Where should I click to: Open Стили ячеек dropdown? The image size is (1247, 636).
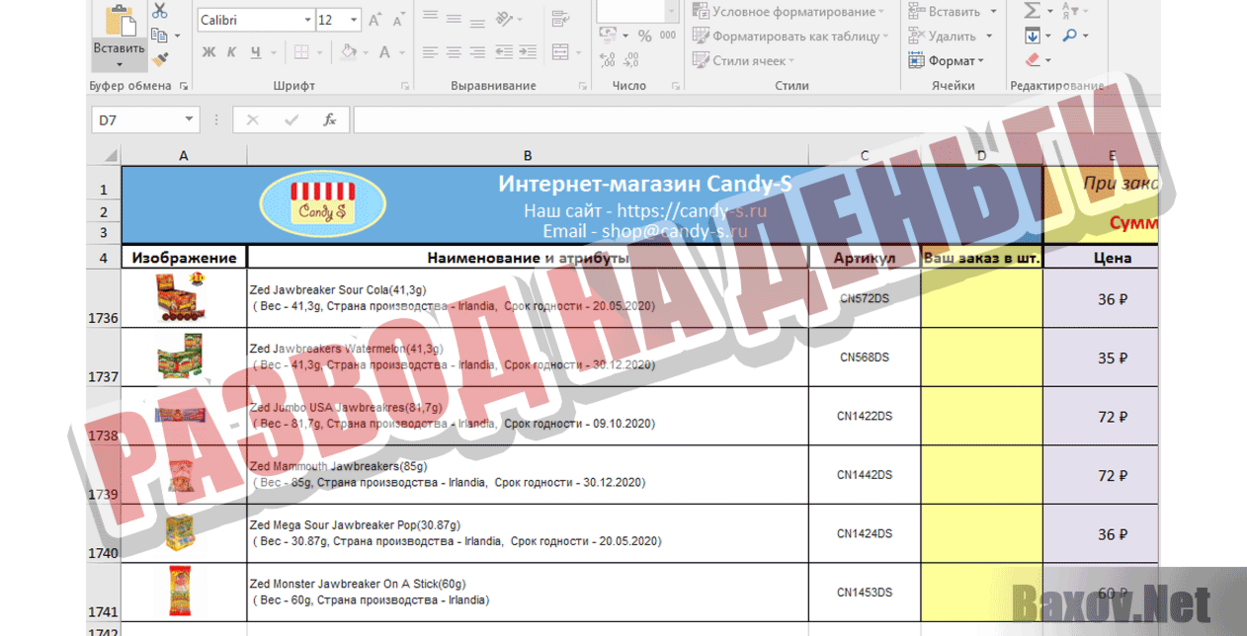point(745,60)
